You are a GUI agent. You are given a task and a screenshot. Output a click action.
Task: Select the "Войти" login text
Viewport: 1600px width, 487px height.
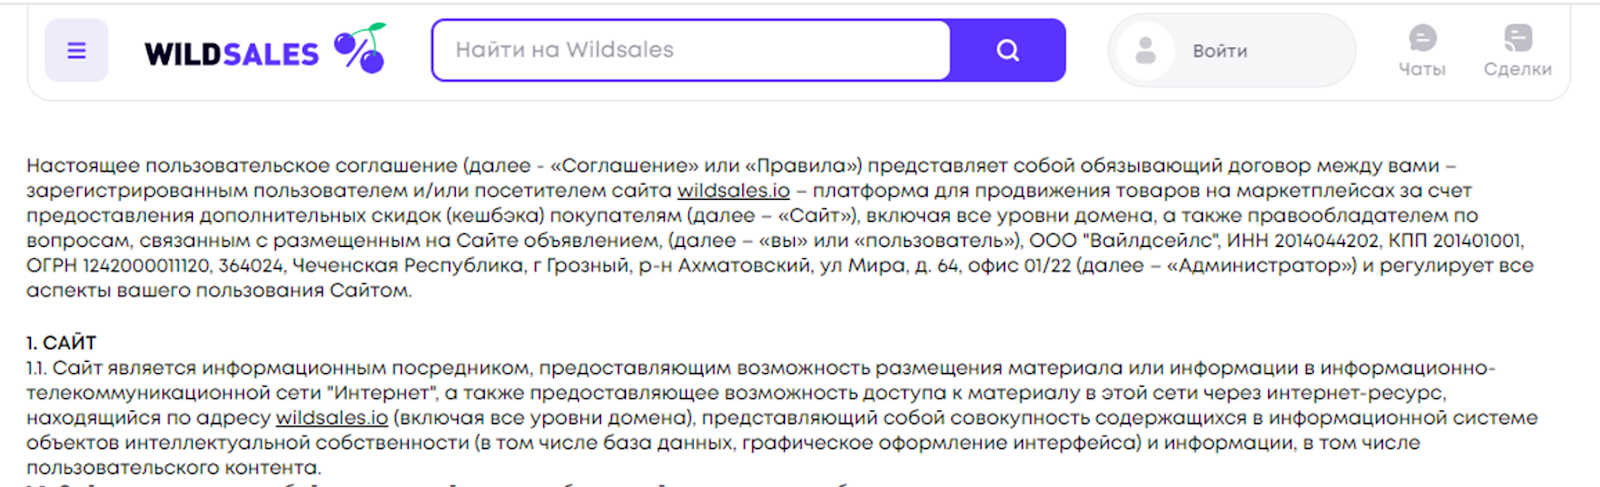[x=1219, y=51]
